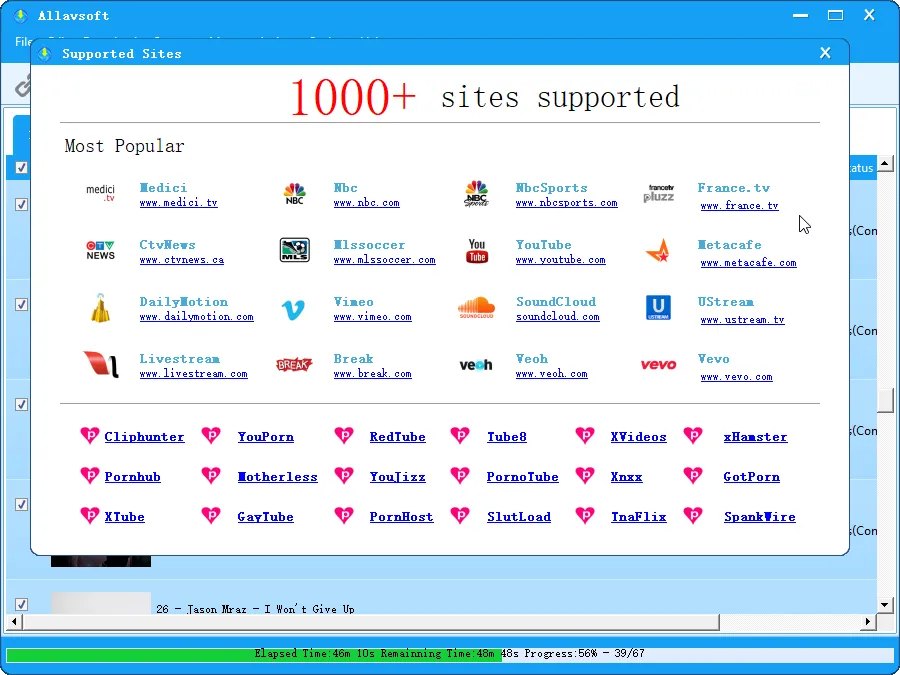Open www.dailymotion.com link
900x675 pixels.
[x=196, y=316]
